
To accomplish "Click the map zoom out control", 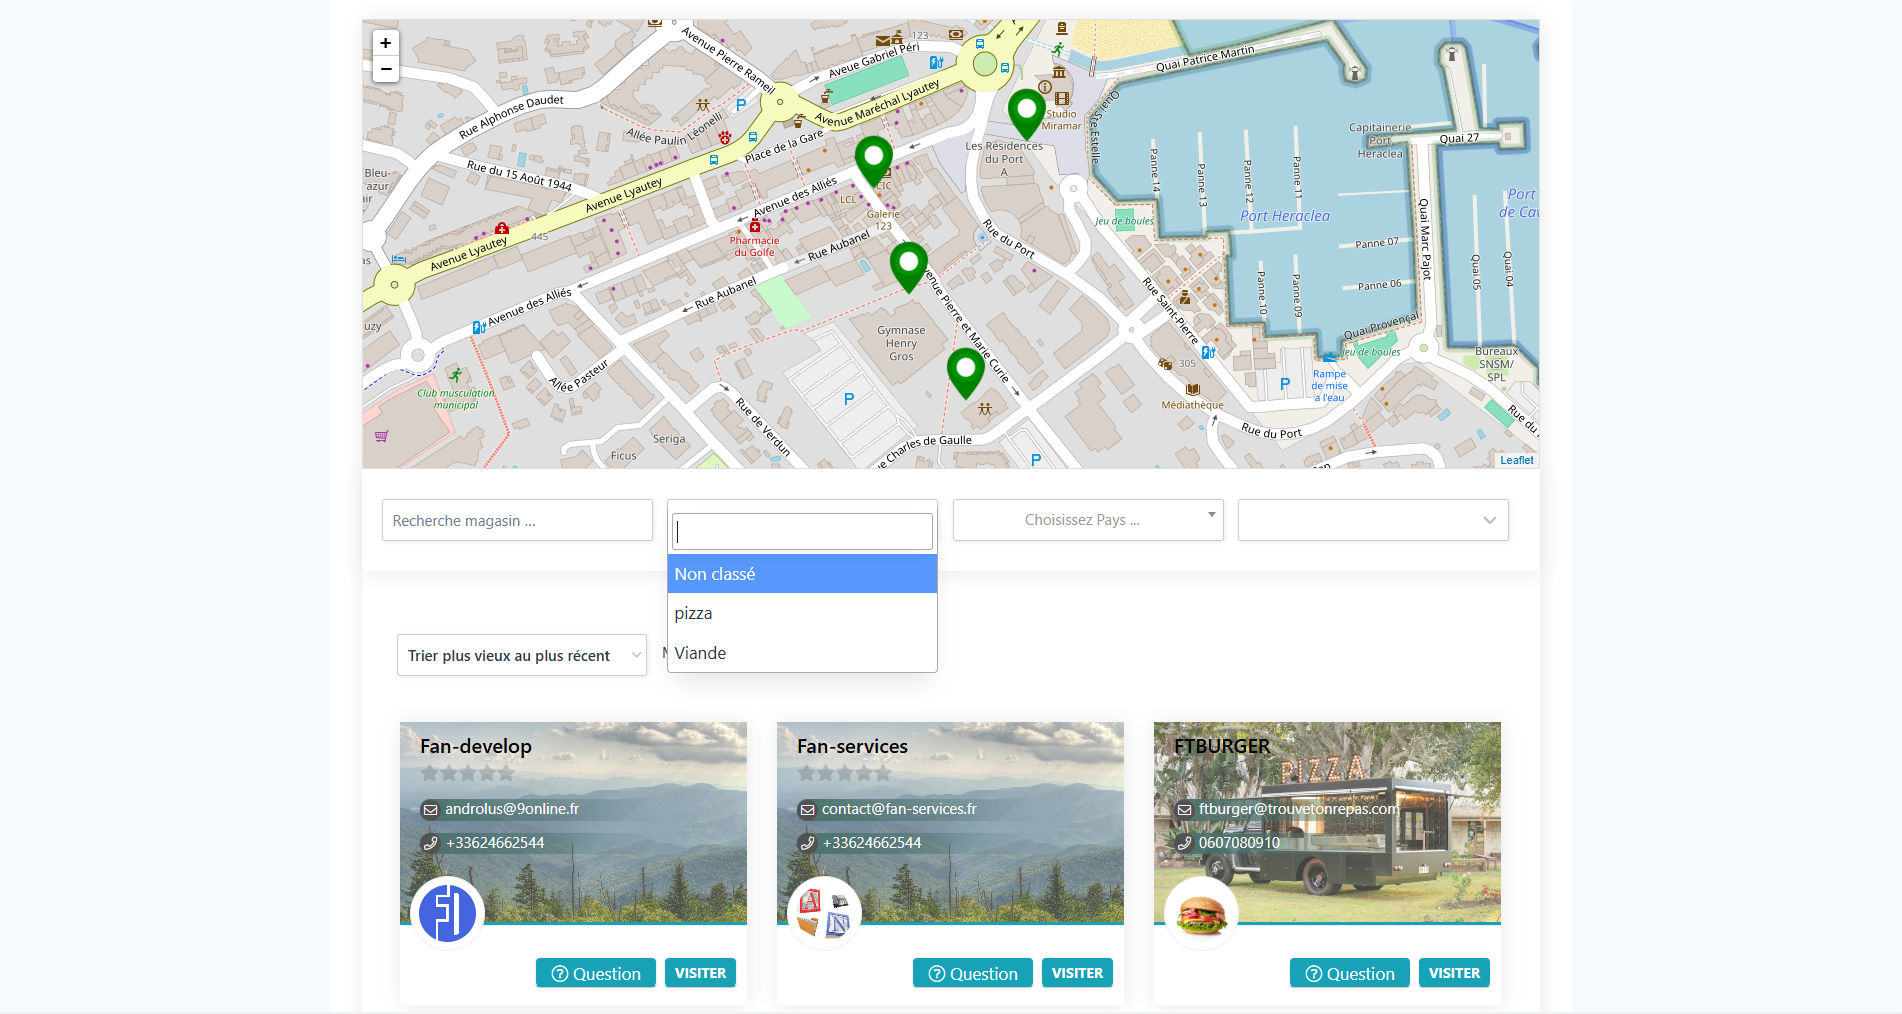I will pos(385,69).
